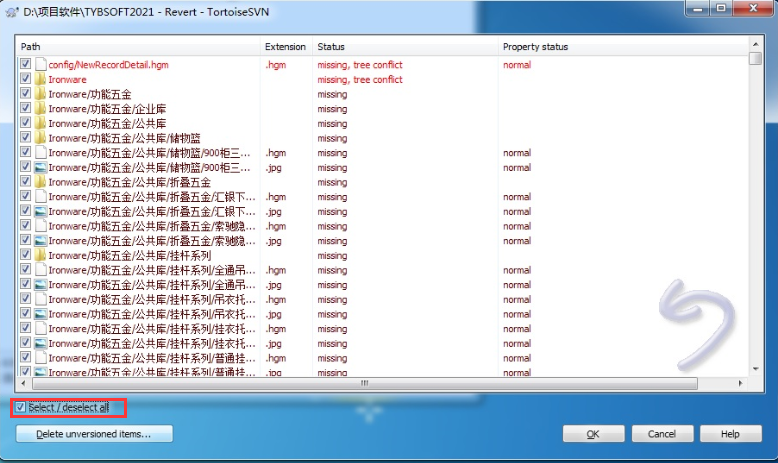The height and width of the screenshot is (463, 778).
Task: Click 'normal' property status of 全通吊 .hgm row
Action: click(517, 270)
